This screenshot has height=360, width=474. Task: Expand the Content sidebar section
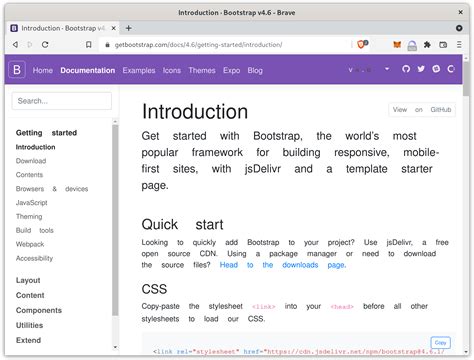(30, 295)
